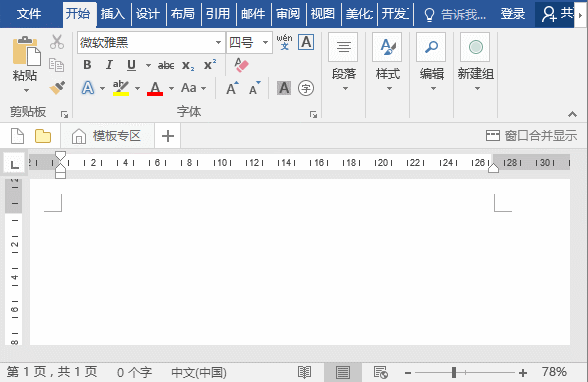Image resolution: width=588 pixels, height=382 pixels.
Task: Expand font color dropdown arrow
Action: pyautogui.click(x=171, y=89)
